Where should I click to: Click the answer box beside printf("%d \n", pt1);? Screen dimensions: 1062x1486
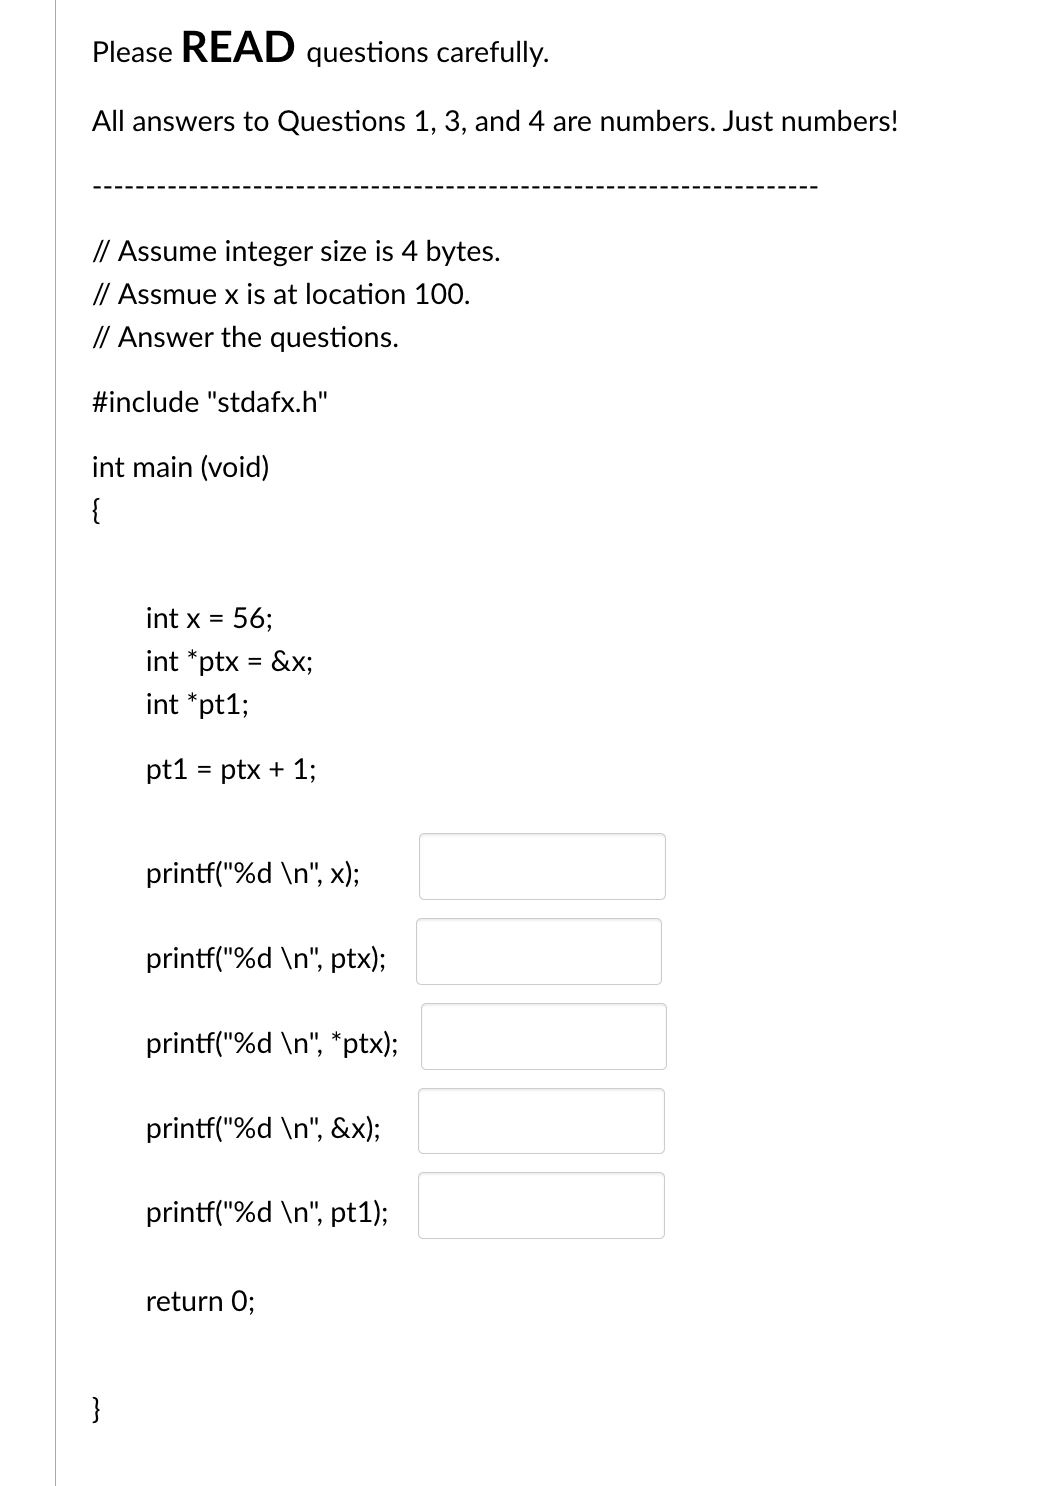[542, 1206]
